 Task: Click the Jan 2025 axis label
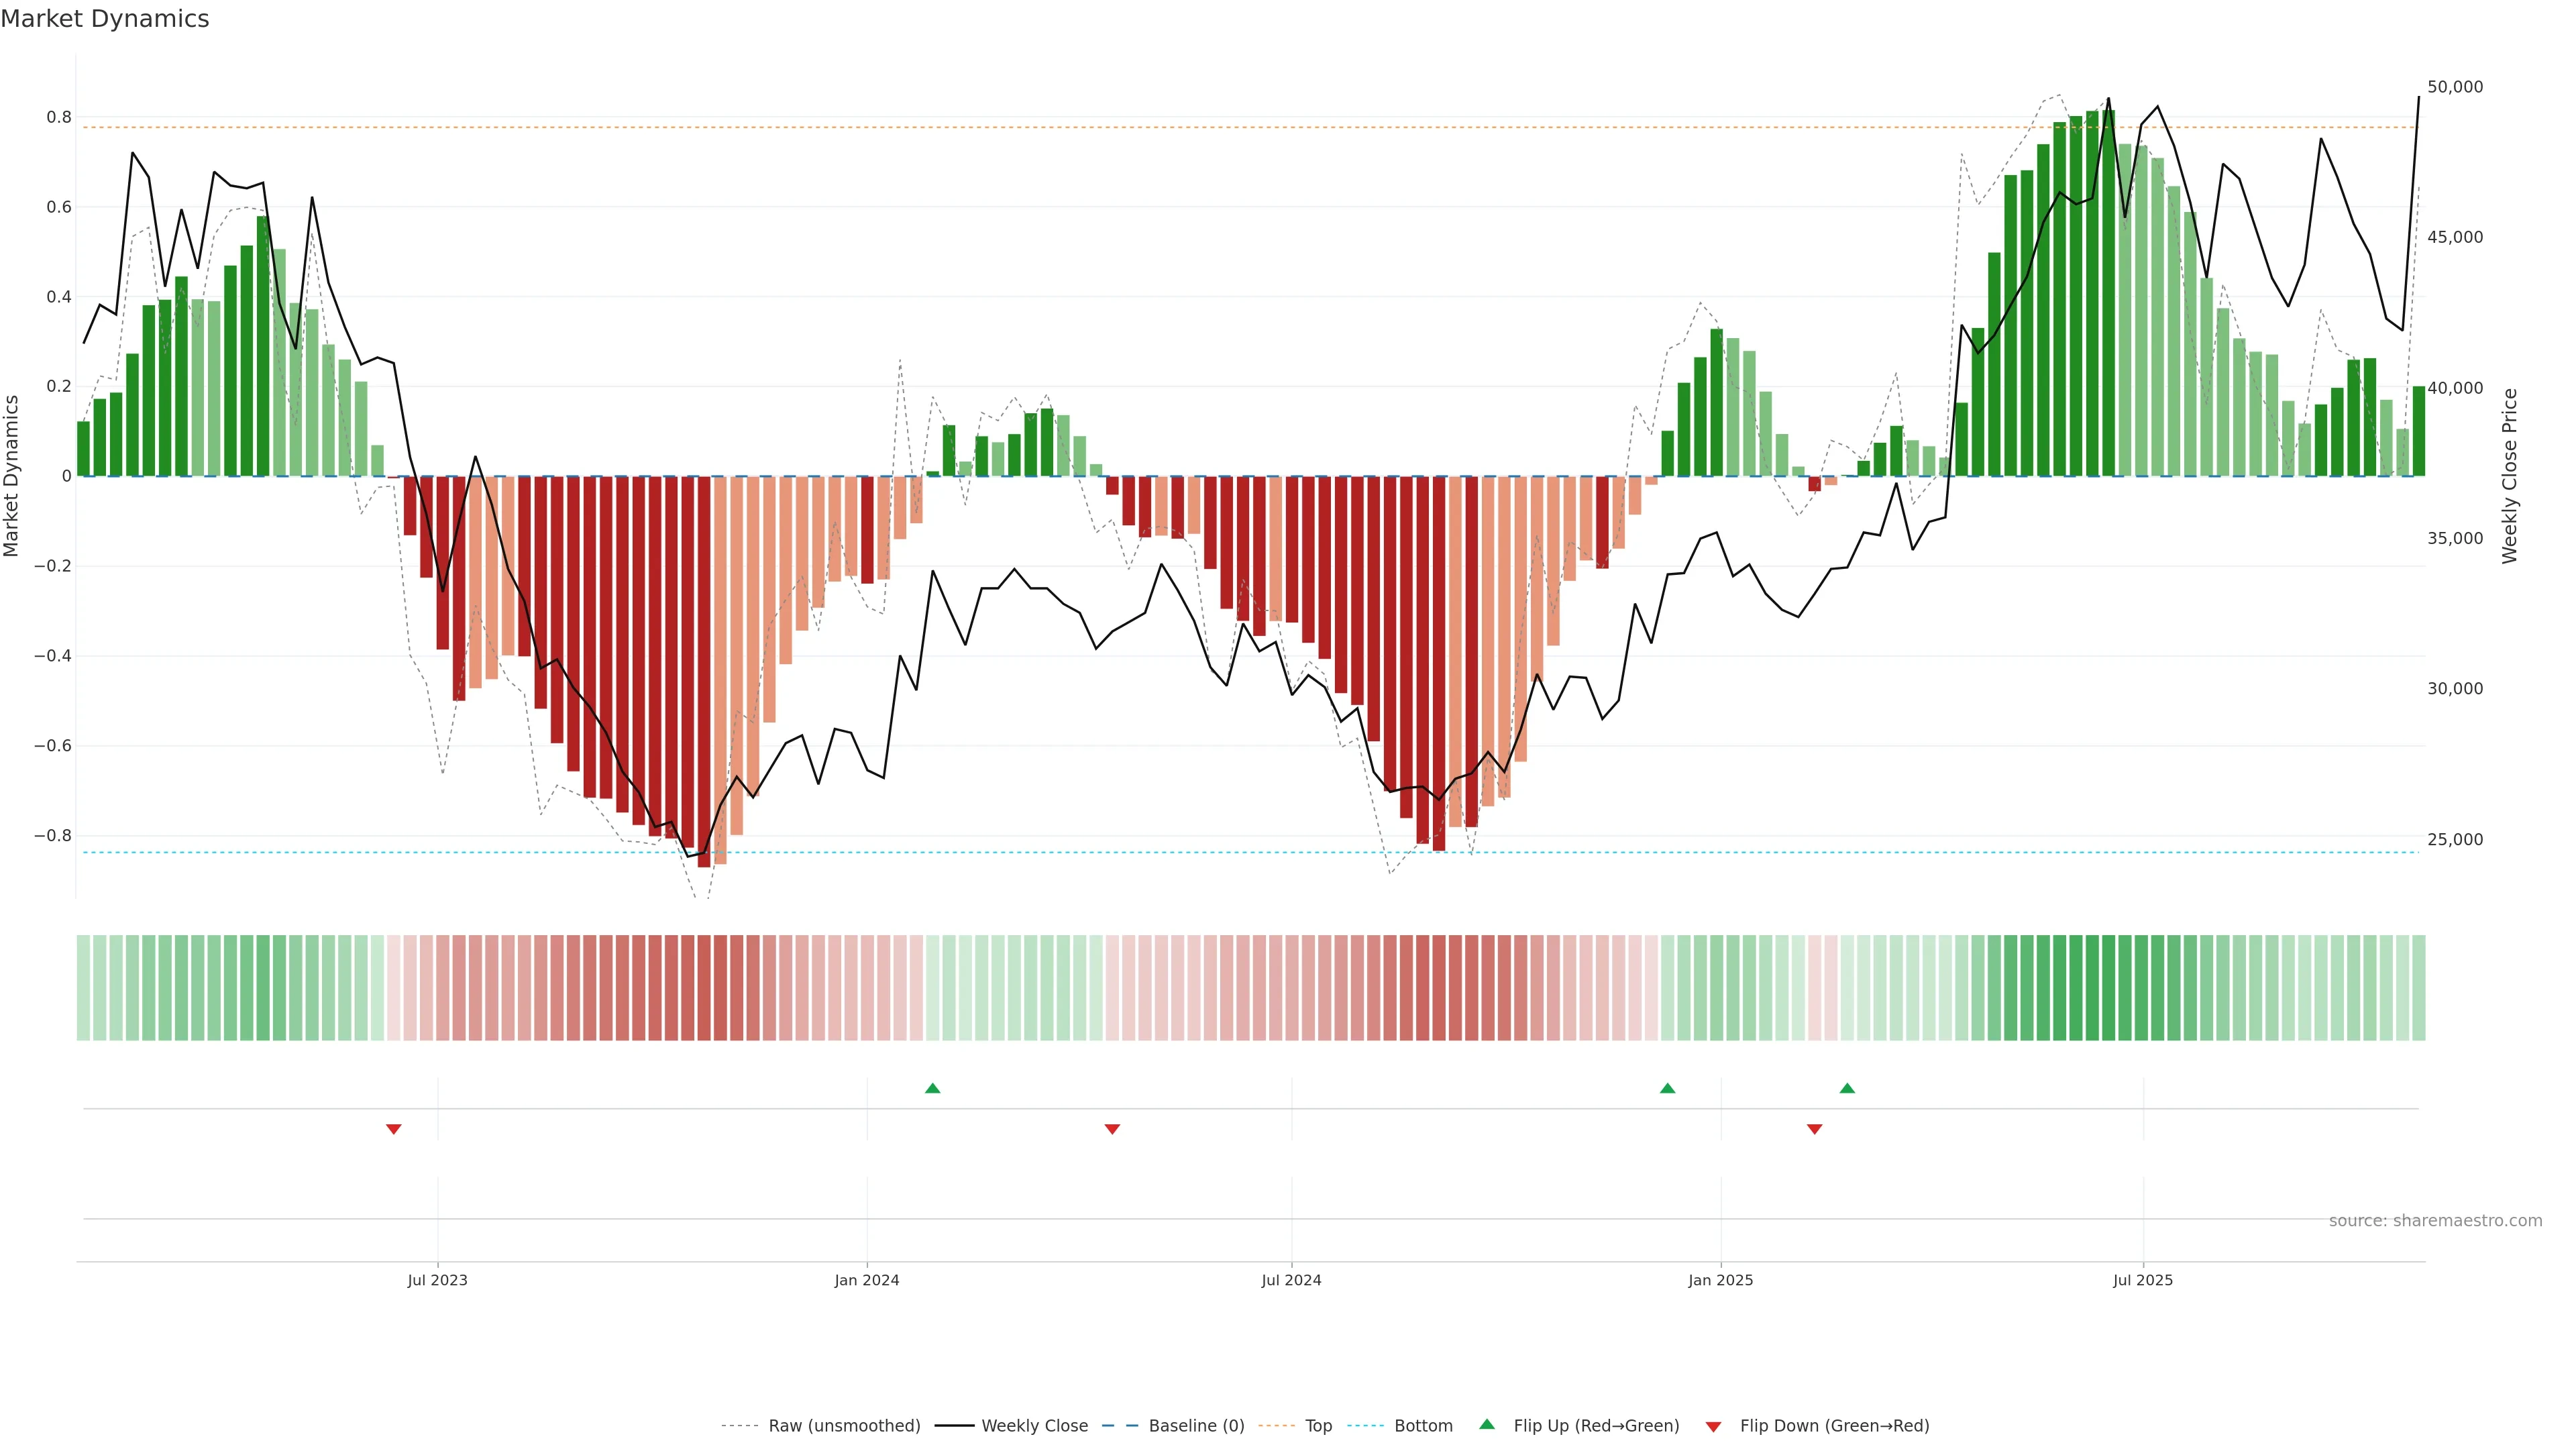1720,1280
